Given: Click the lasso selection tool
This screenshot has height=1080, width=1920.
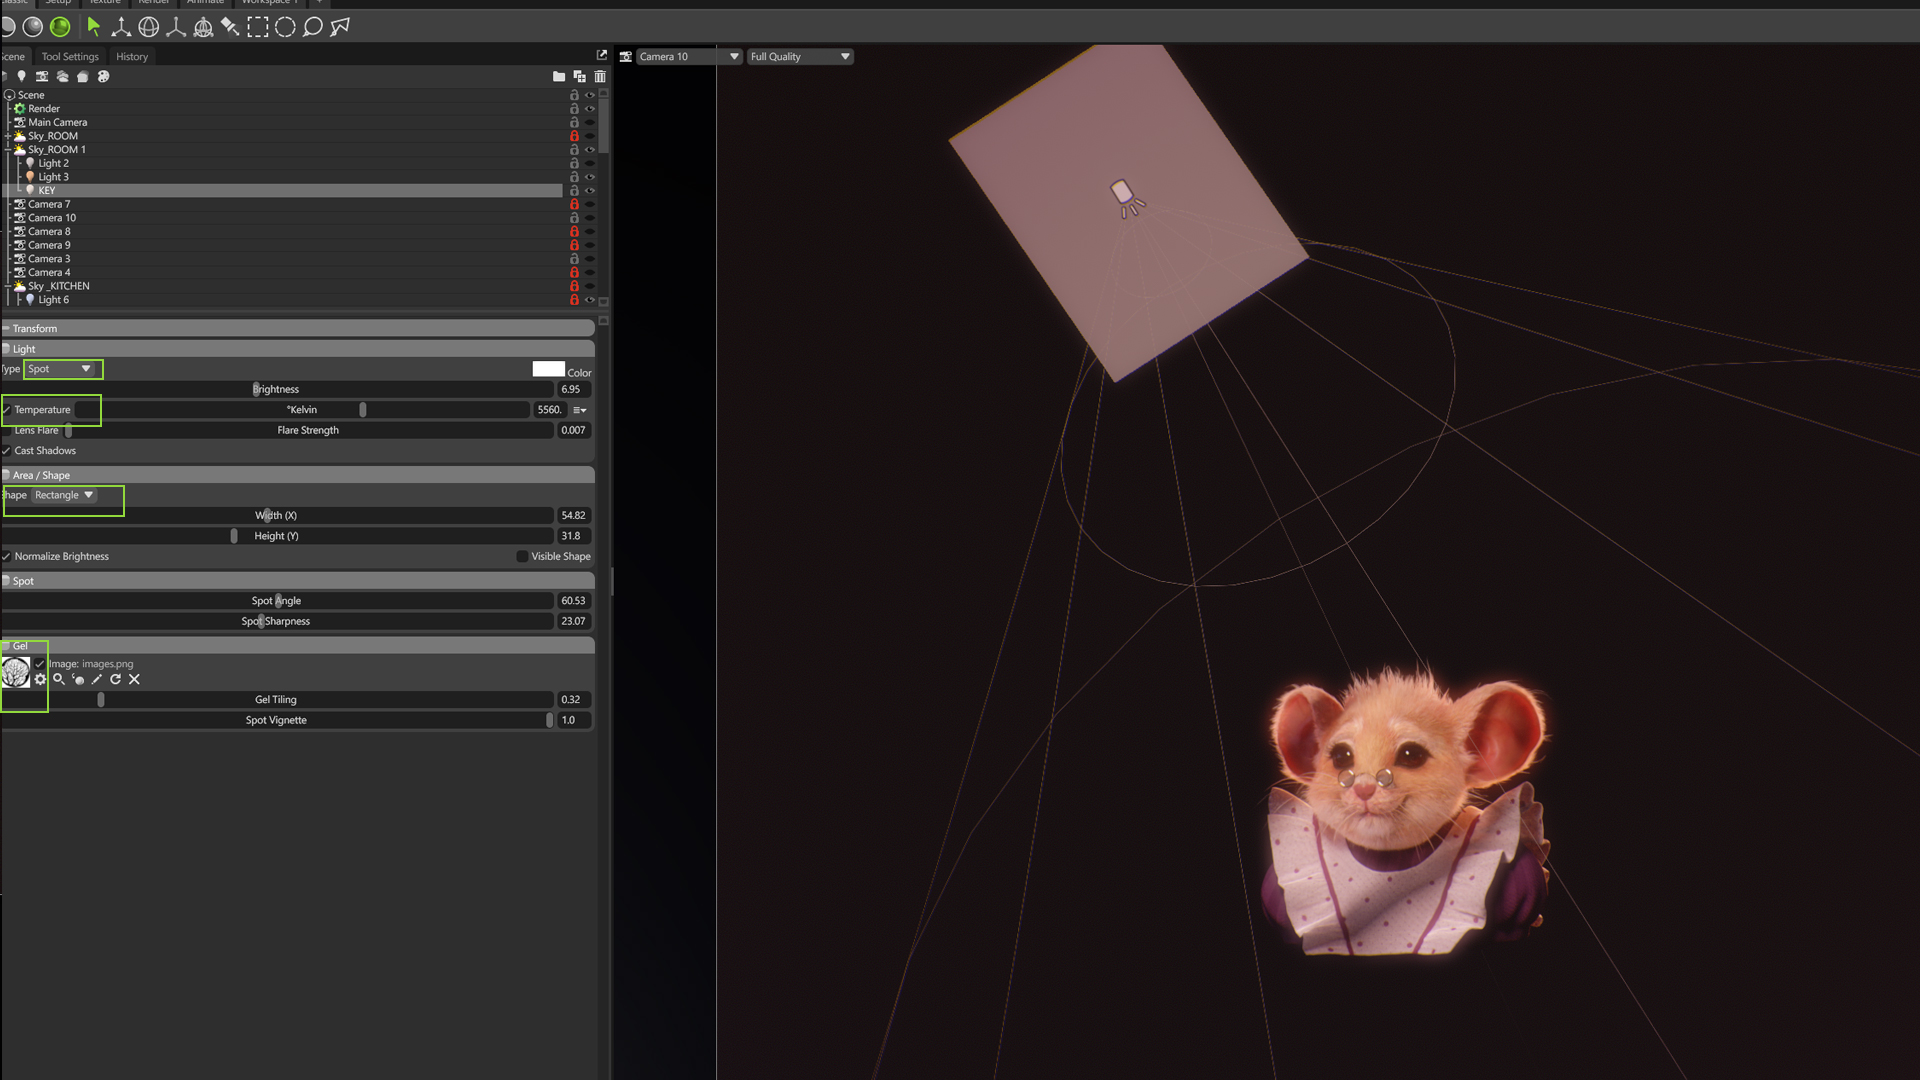Looking at the screenshot, I should [x=313, y=27].
